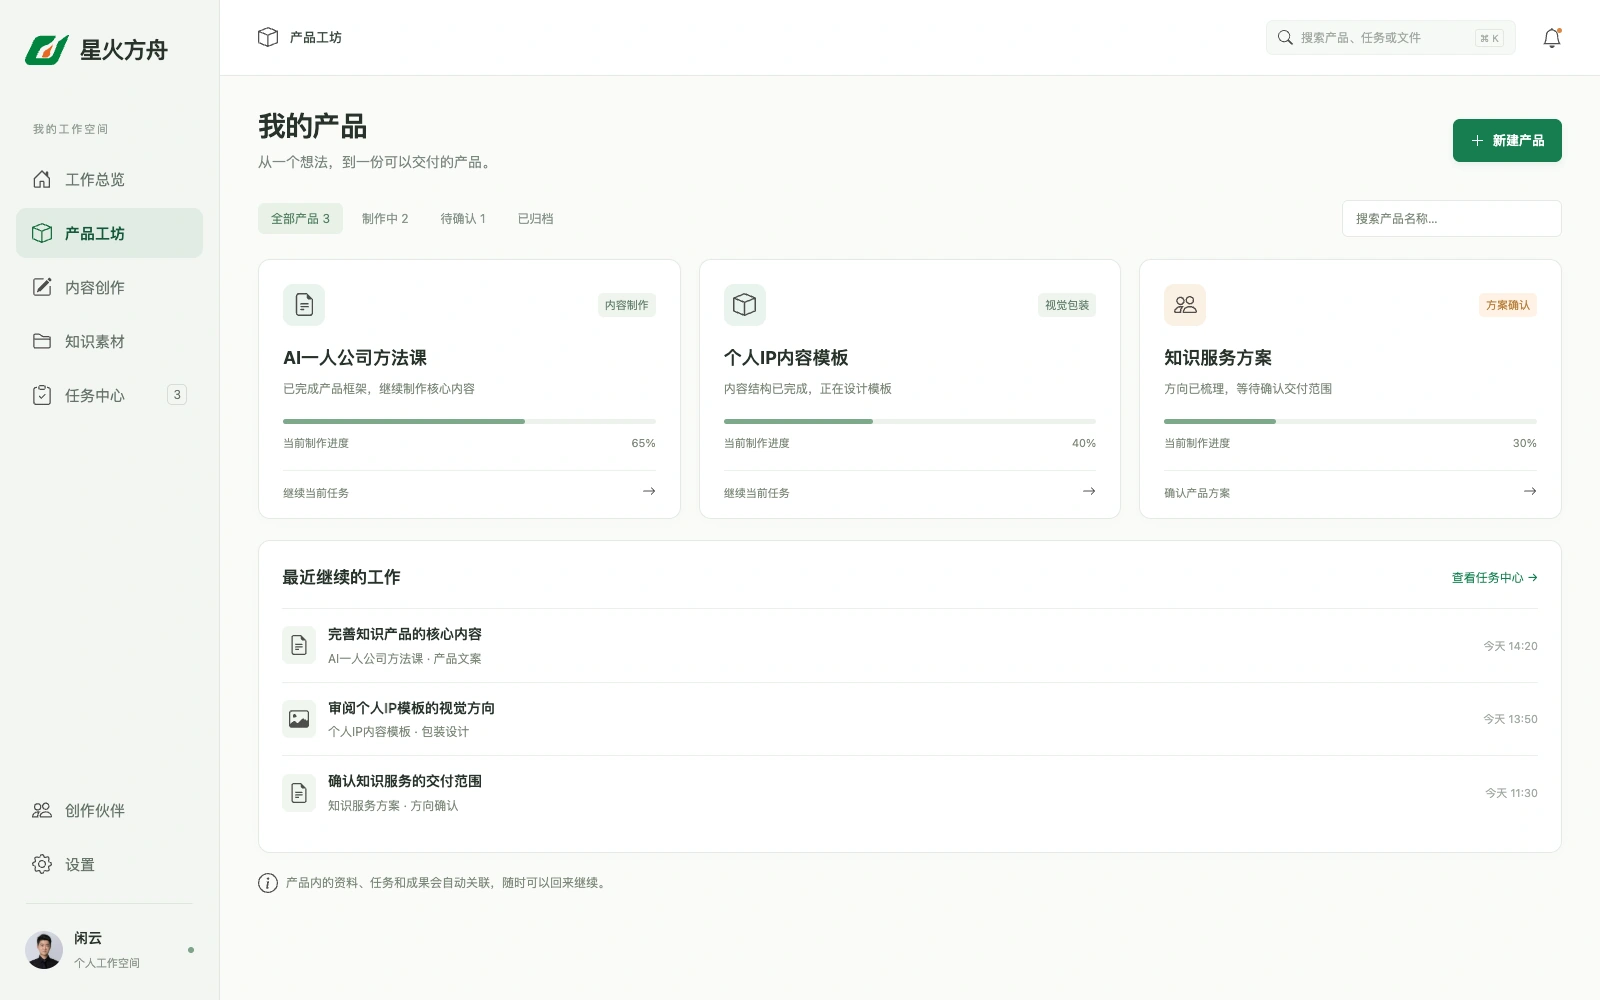Image resolution: width=1600 pixels, height=1000 pixels.
Task: Focus the 搜索产品、任务或文件 search box
Action: pyautogui.click(x=1390, y=37)
